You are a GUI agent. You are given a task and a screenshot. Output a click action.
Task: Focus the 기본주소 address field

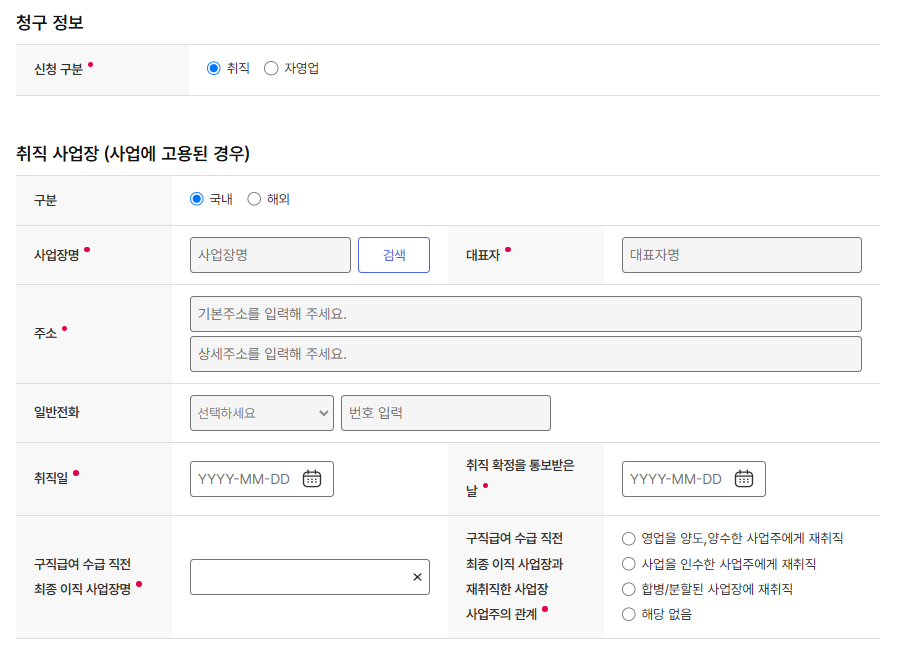pyautogui.click(x=526, y=314)
